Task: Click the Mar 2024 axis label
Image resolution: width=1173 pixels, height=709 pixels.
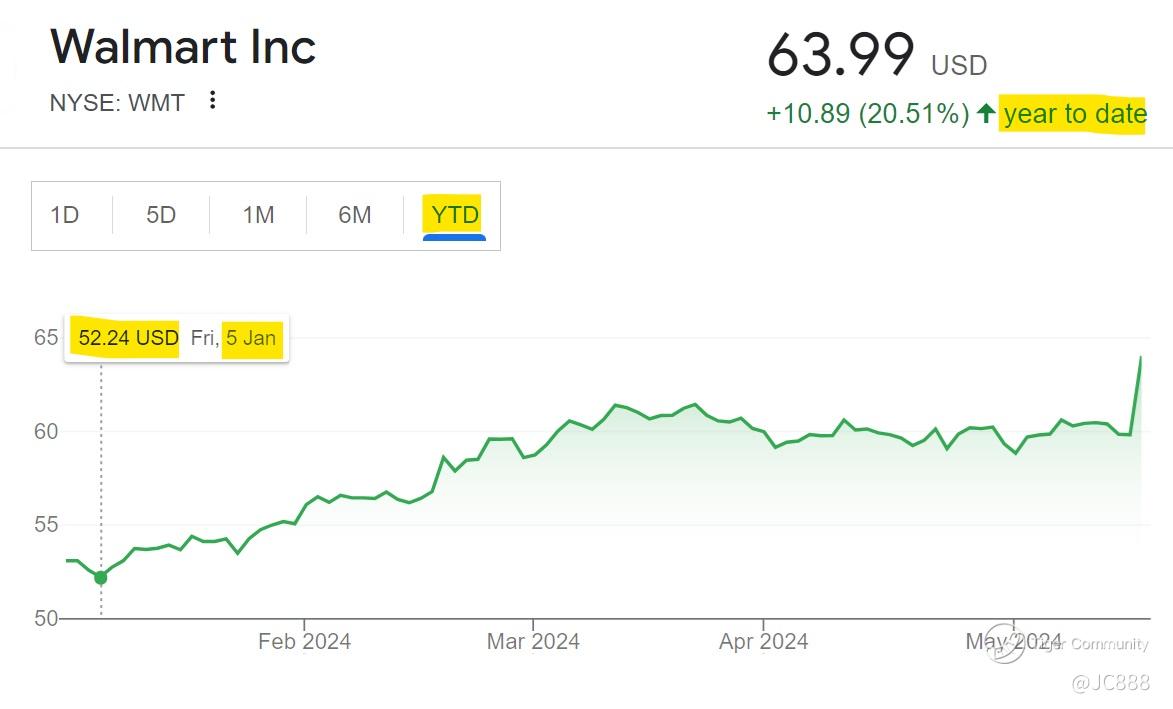Action: pos(533,642)
